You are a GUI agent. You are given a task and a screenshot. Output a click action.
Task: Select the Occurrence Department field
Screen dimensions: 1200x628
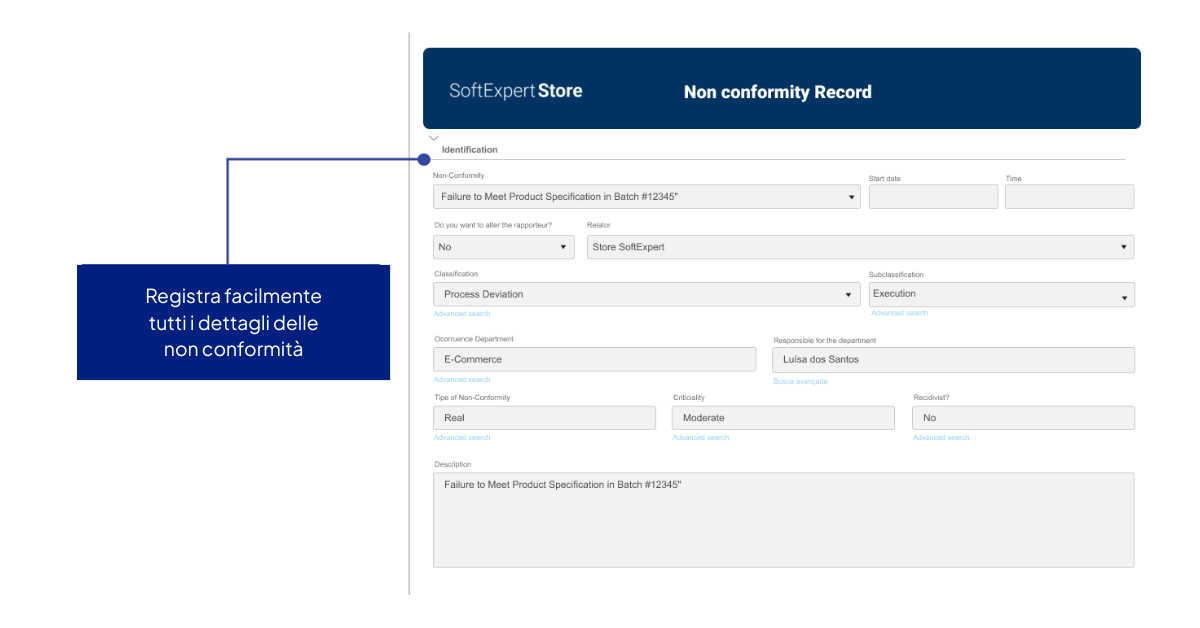click(595, 359)
